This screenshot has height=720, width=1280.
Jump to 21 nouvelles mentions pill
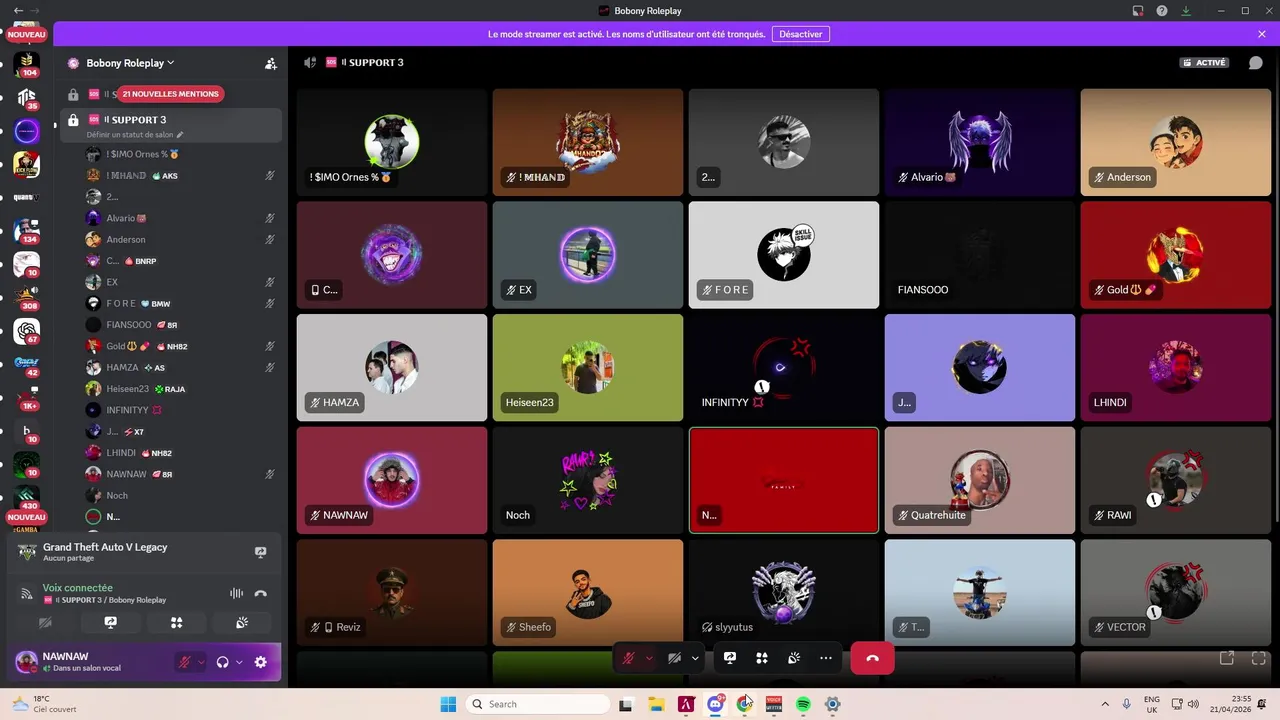(x=170, y=94)
